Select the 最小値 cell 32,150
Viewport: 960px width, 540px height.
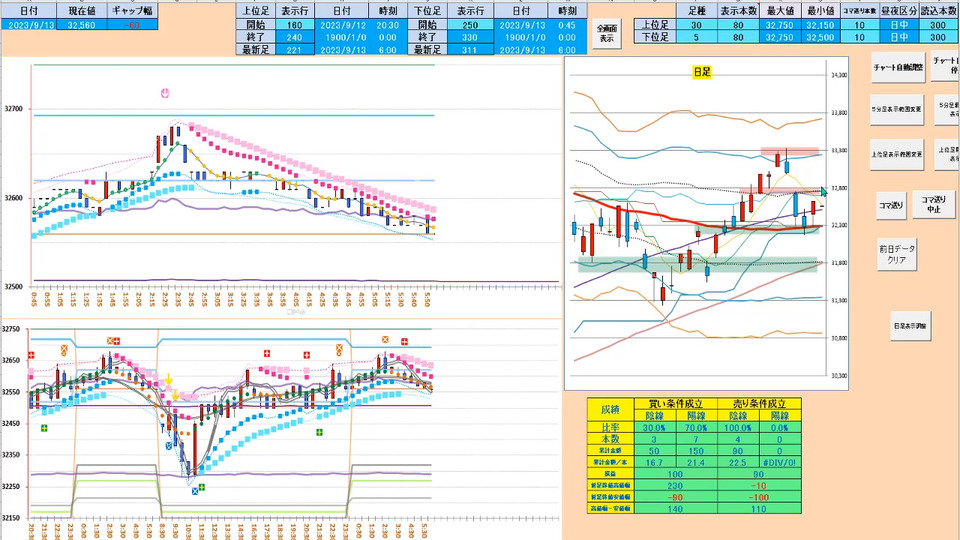(x=820, y=25)
